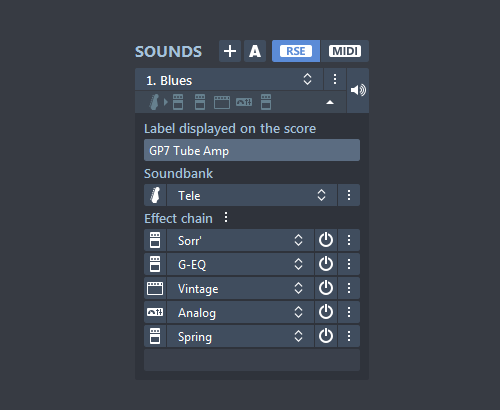Open Effect chain options menu dots

click(x=226, y=217)
